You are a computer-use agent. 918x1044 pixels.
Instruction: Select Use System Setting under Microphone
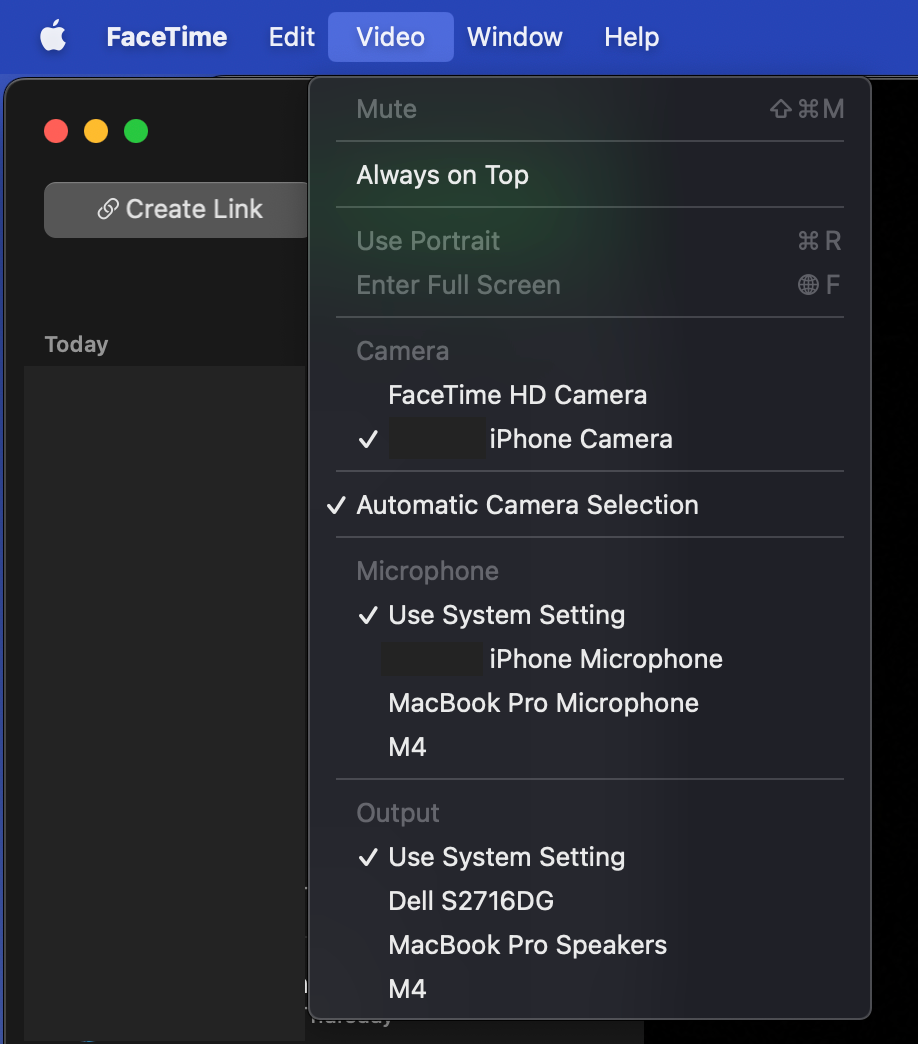[590, 615]
